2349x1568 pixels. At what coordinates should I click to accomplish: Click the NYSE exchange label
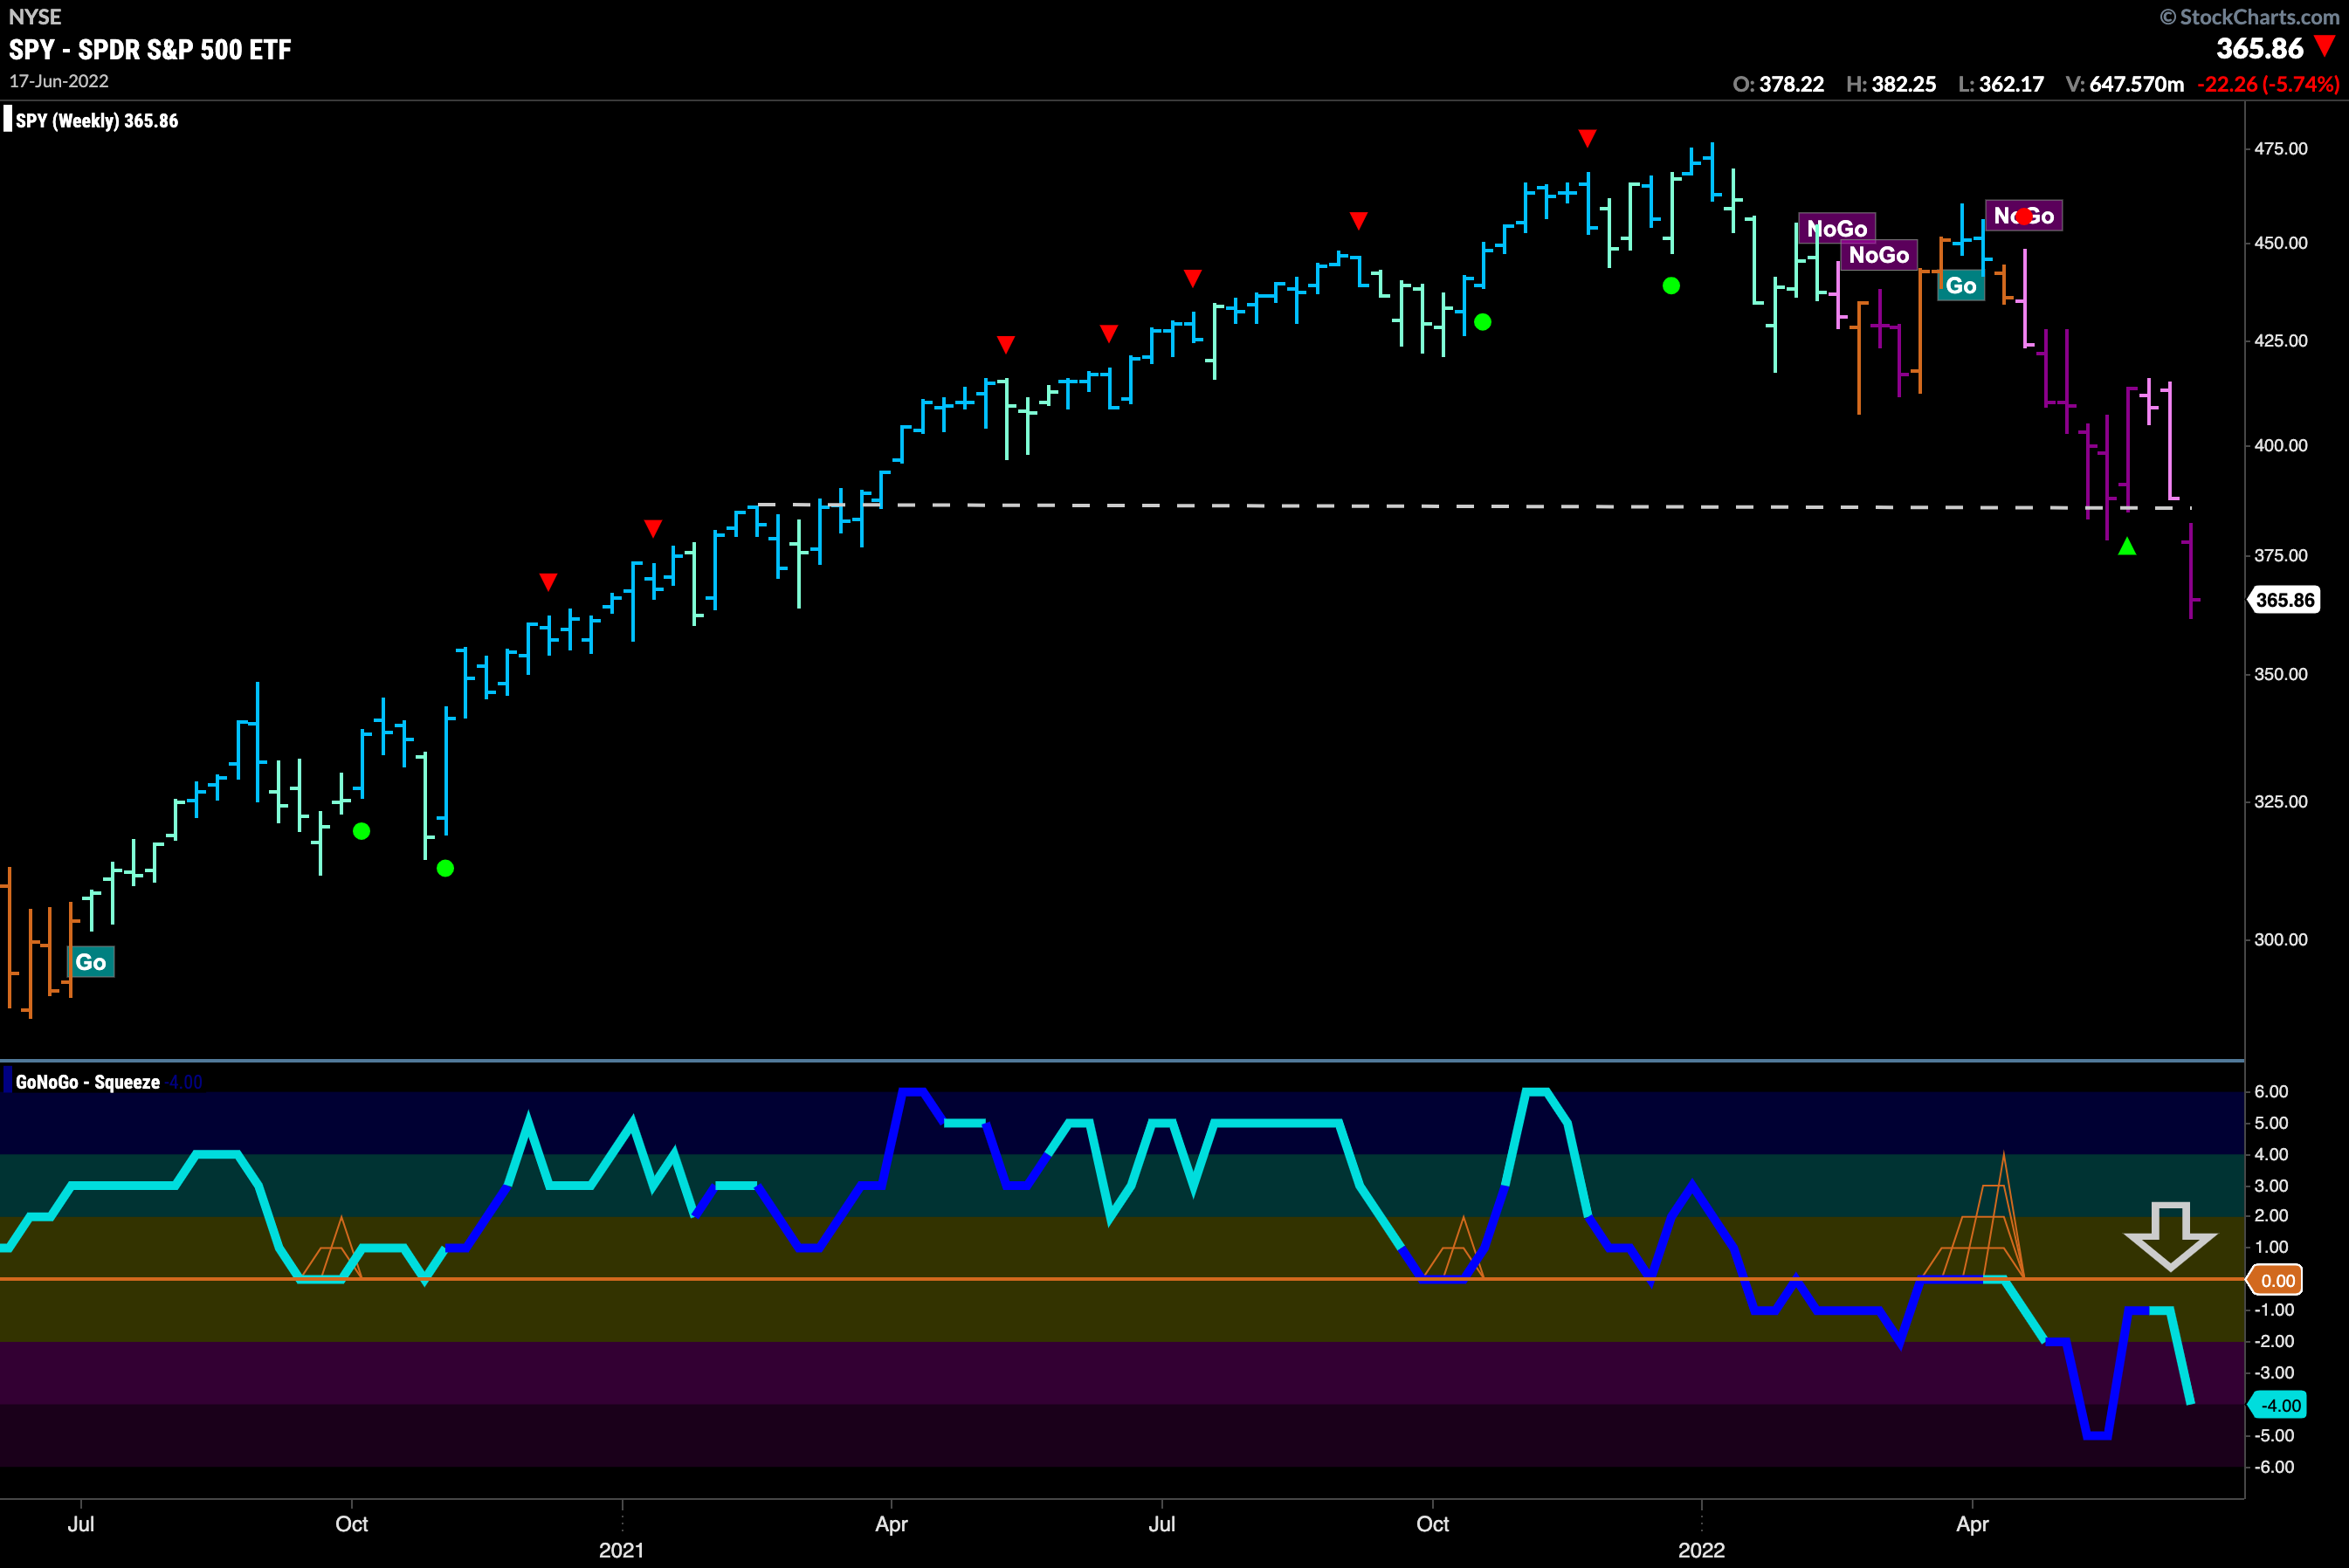(x=35, y=17)
